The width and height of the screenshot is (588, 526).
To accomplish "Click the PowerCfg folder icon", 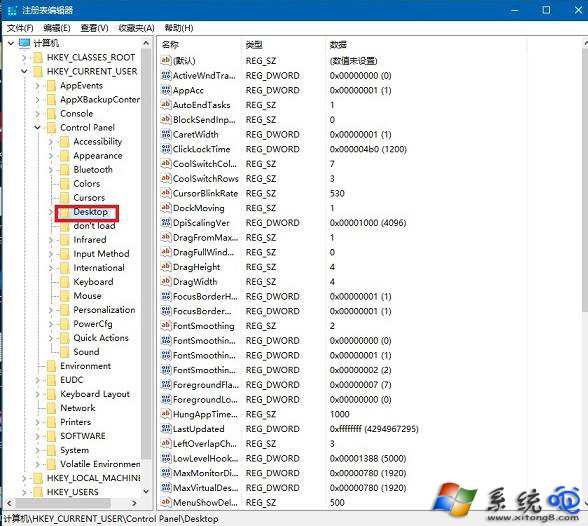I will [x=65, y=324].
